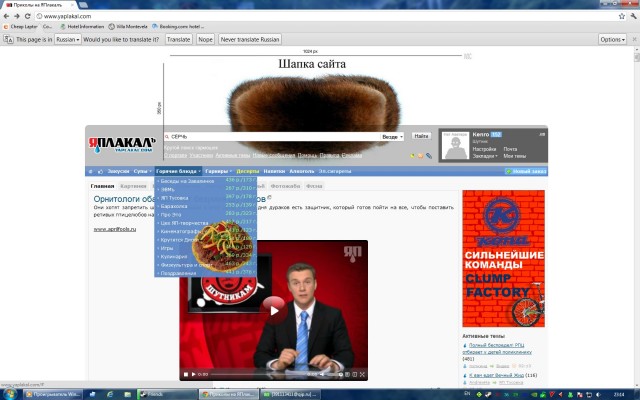This screenshot has width=640, height=400.
Task: Close the translate bar
Action: pyautogui.click(x=634, y=40)
